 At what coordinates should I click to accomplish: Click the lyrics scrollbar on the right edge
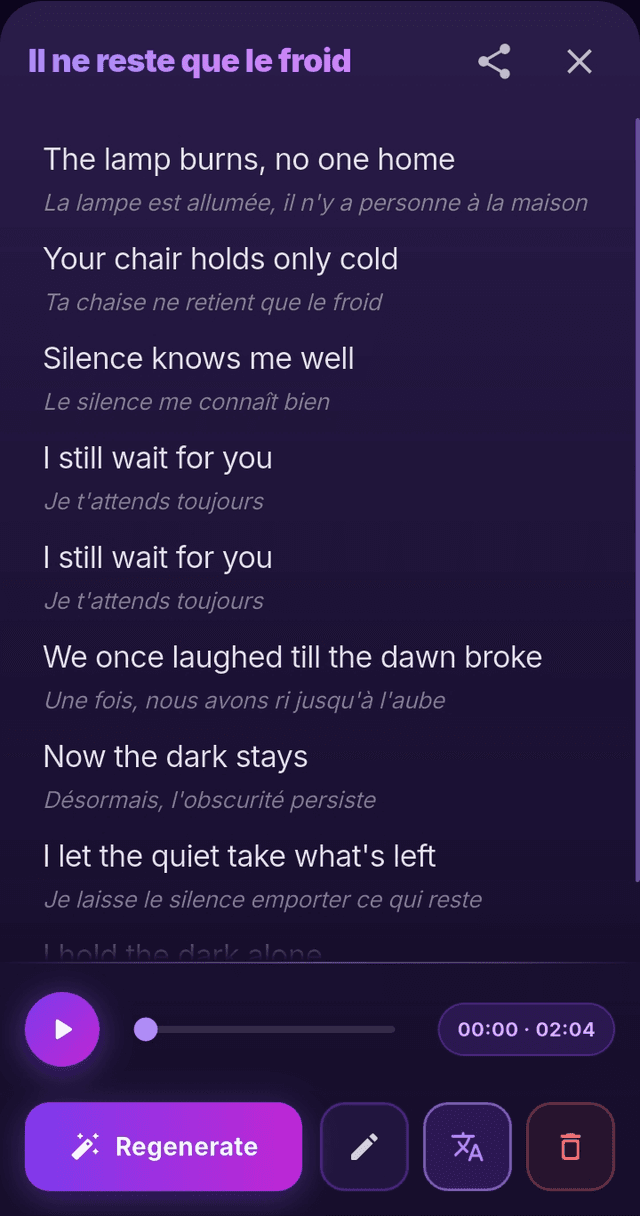click(x=636, y=500)
